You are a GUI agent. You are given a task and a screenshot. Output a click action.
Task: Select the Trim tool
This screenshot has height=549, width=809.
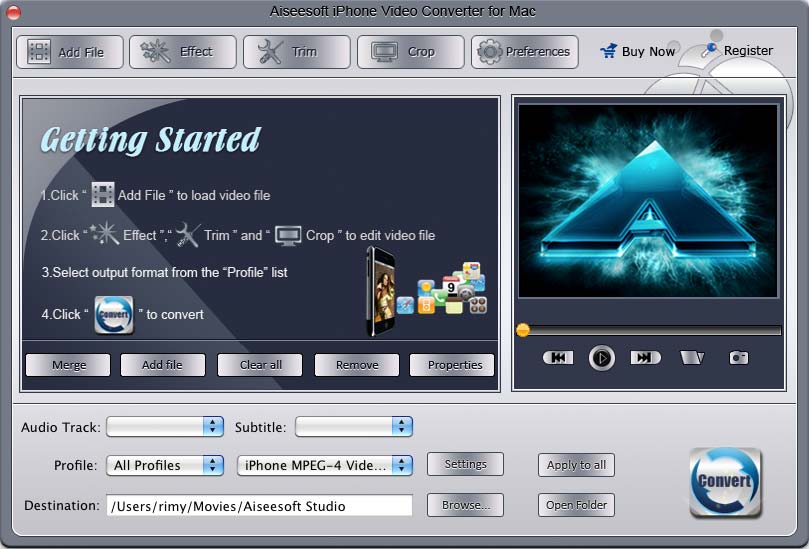pyautogui.click(x=297, y=52)
